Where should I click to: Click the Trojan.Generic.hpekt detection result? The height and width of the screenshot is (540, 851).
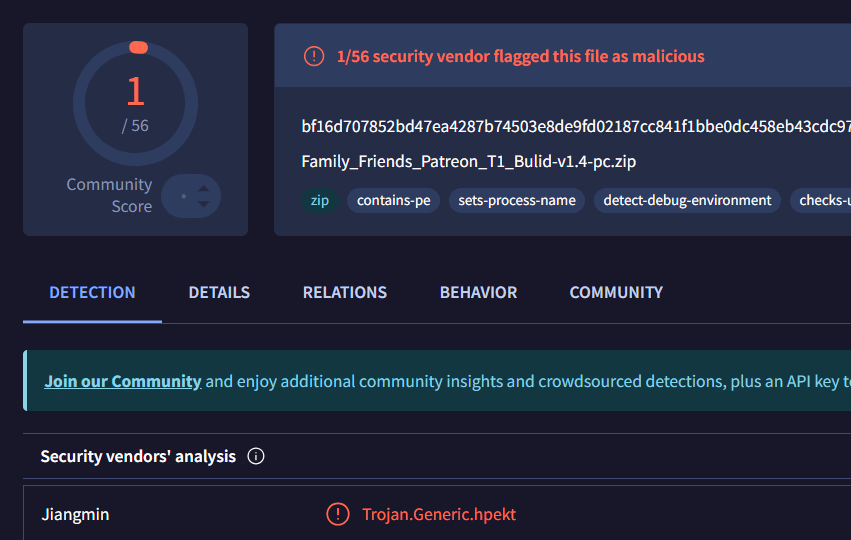coord(439,514)
